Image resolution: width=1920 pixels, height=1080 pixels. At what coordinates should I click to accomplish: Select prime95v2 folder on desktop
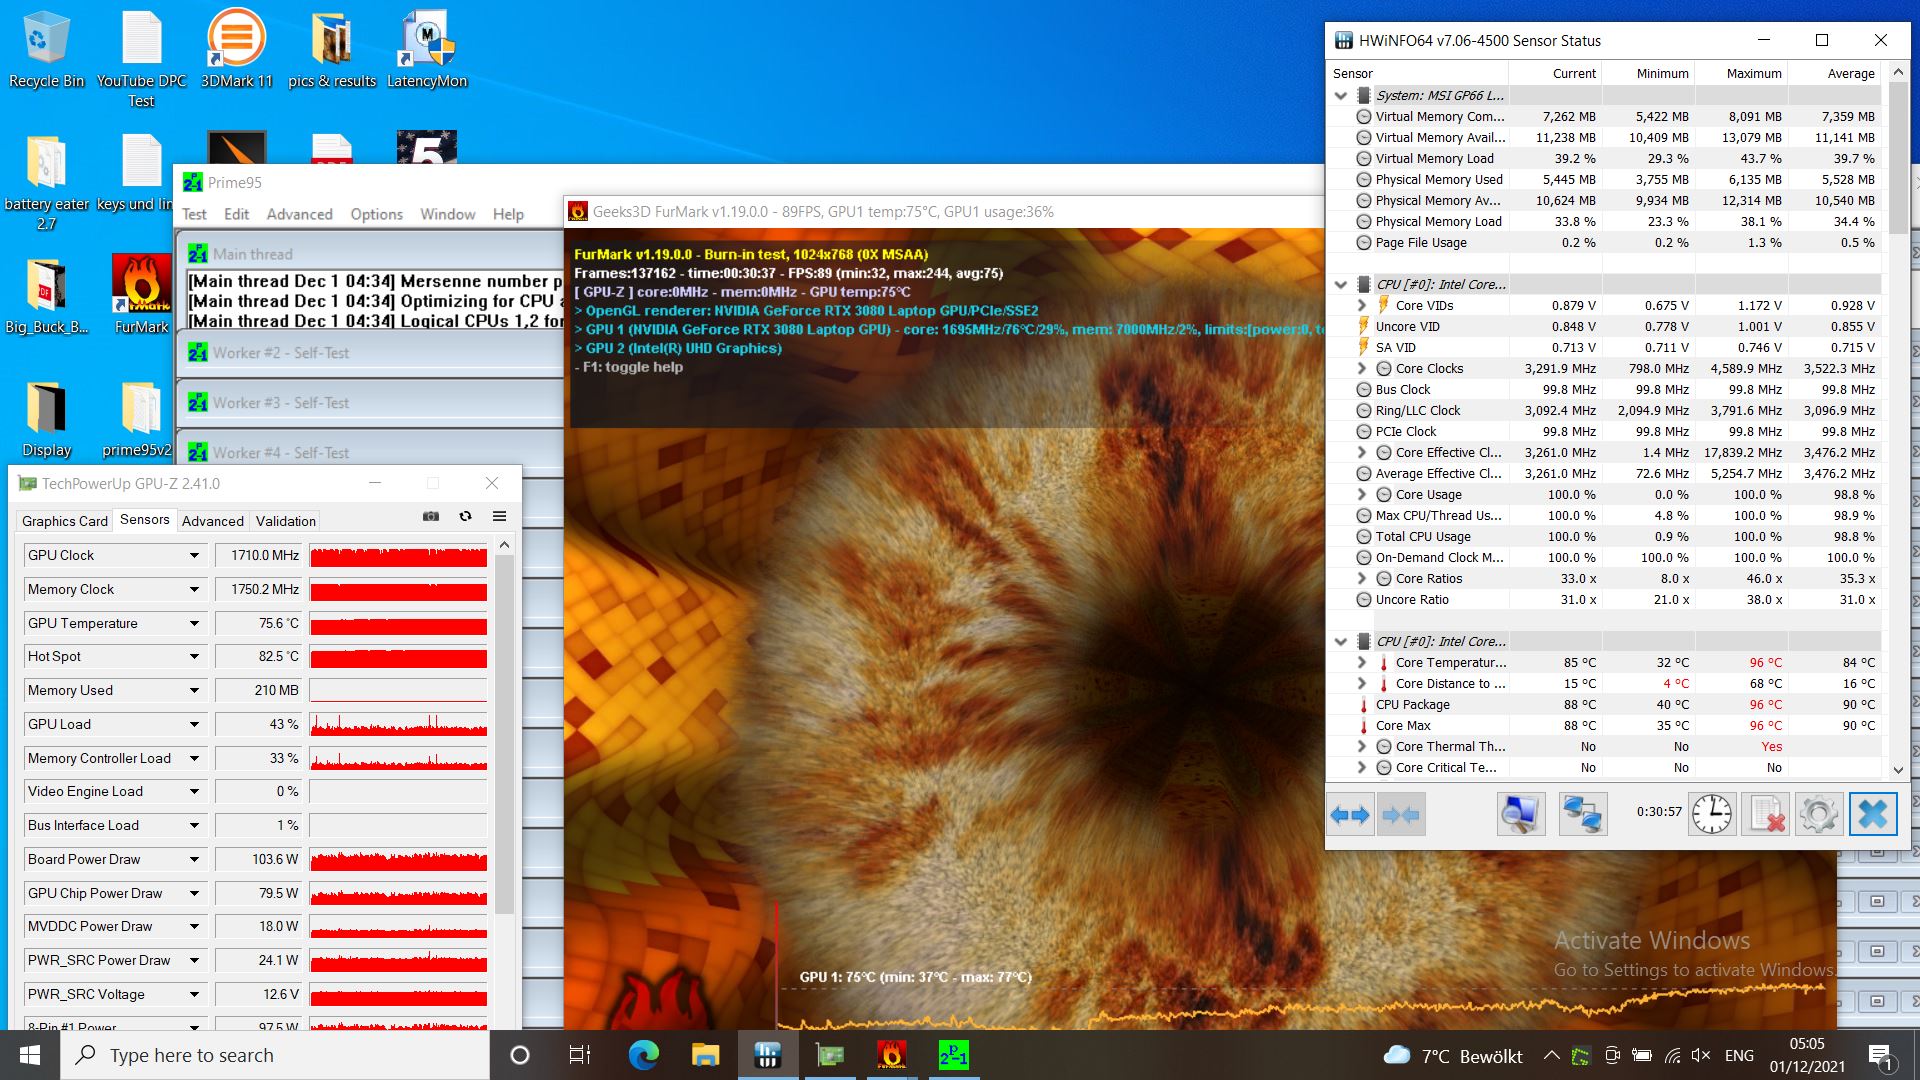click(x=137, y=418)
